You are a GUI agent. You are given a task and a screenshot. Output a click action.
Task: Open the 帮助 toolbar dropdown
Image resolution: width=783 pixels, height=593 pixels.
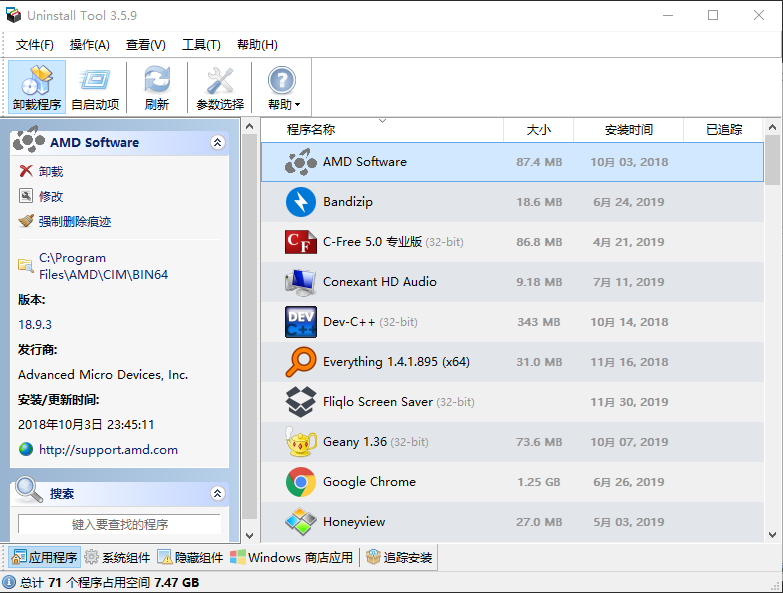pos(283,87)
